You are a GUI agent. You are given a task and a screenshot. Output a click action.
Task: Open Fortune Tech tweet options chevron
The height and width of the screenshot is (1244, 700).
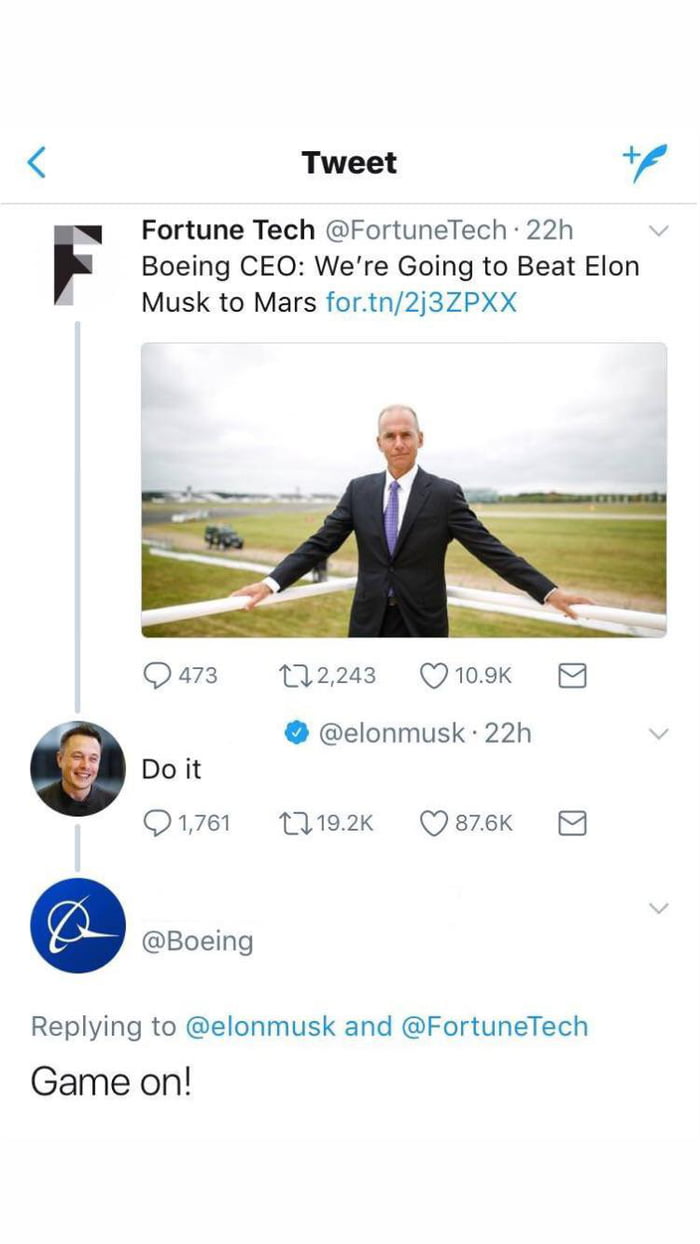(658, 231)
